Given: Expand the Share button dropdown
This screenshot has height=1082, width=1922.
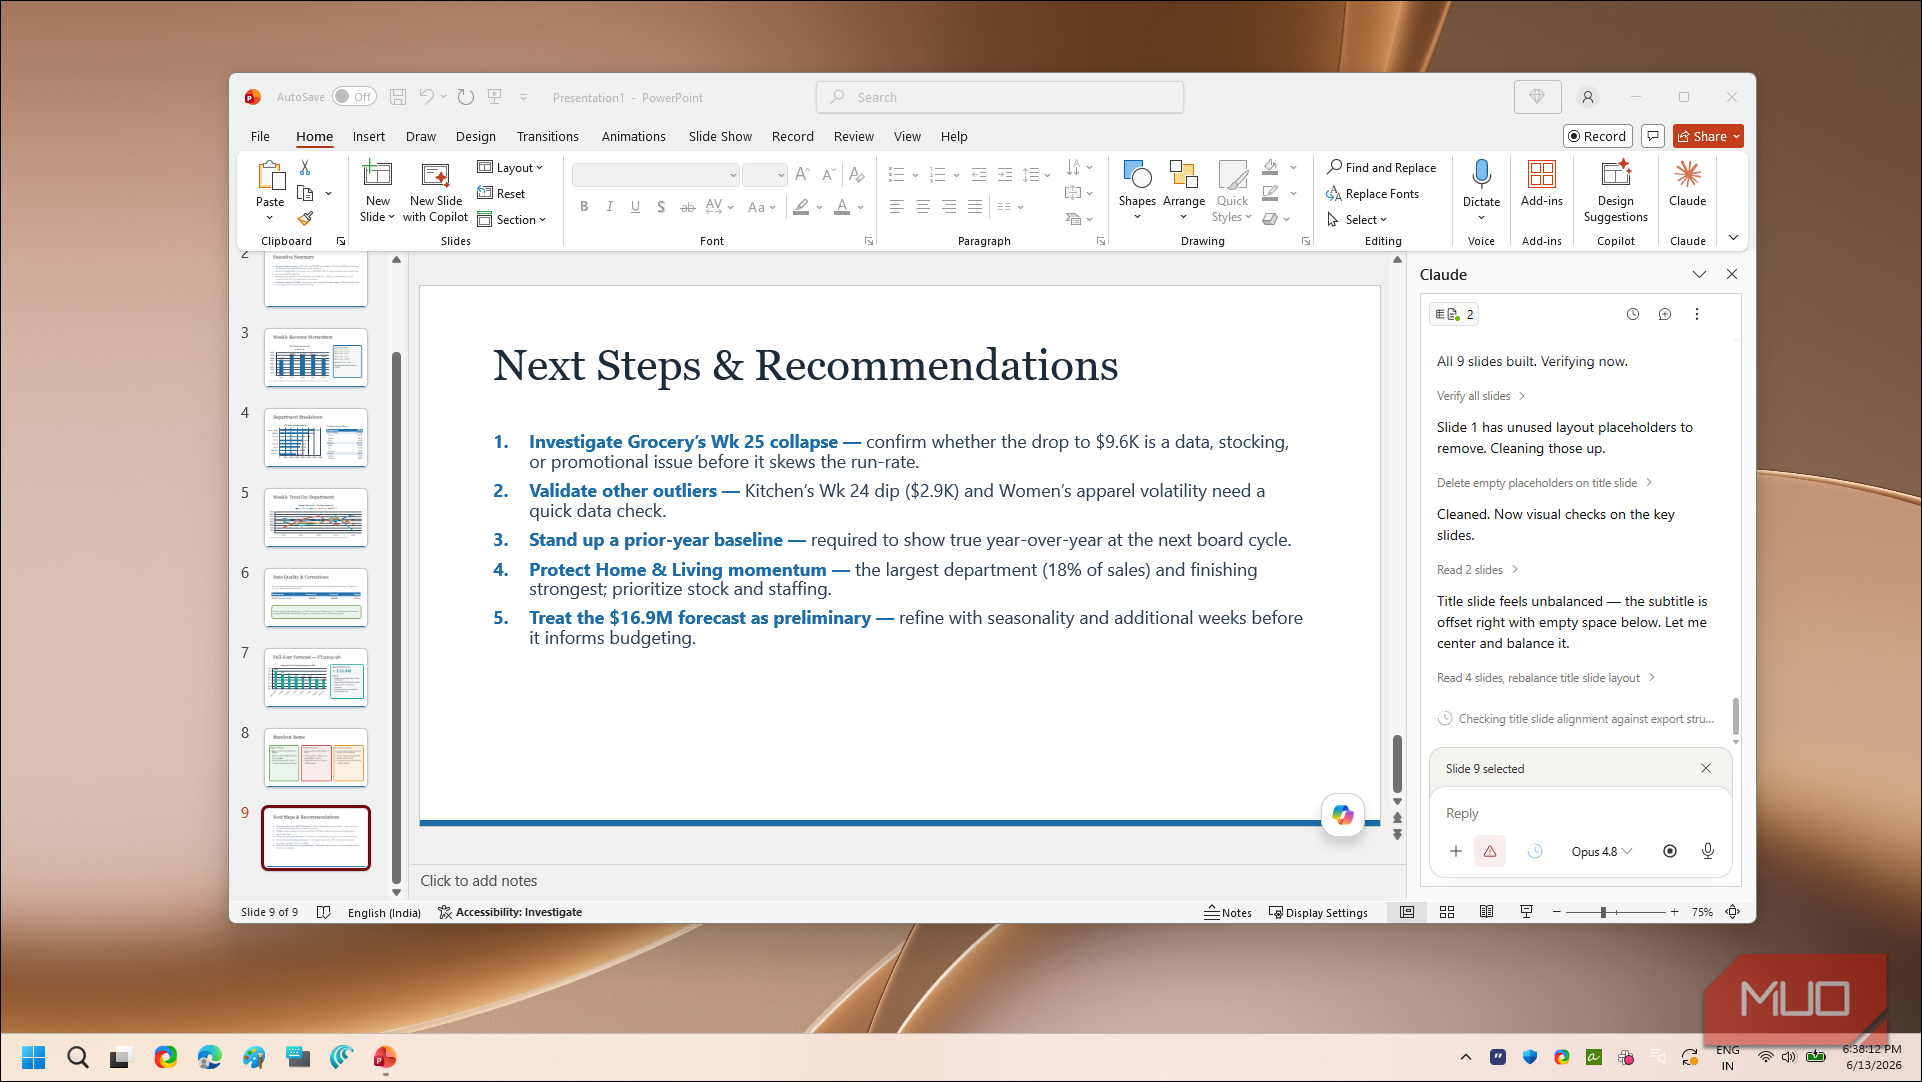Looking at the screenshot, I should [x=1737, y=136].
